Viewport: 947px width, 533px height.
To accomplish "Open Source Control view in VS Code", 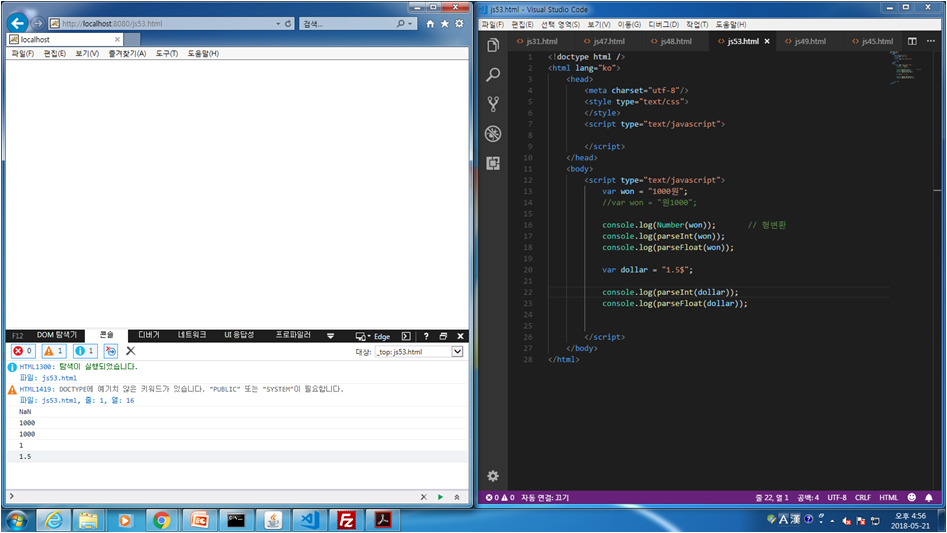I will click(493, 104).
